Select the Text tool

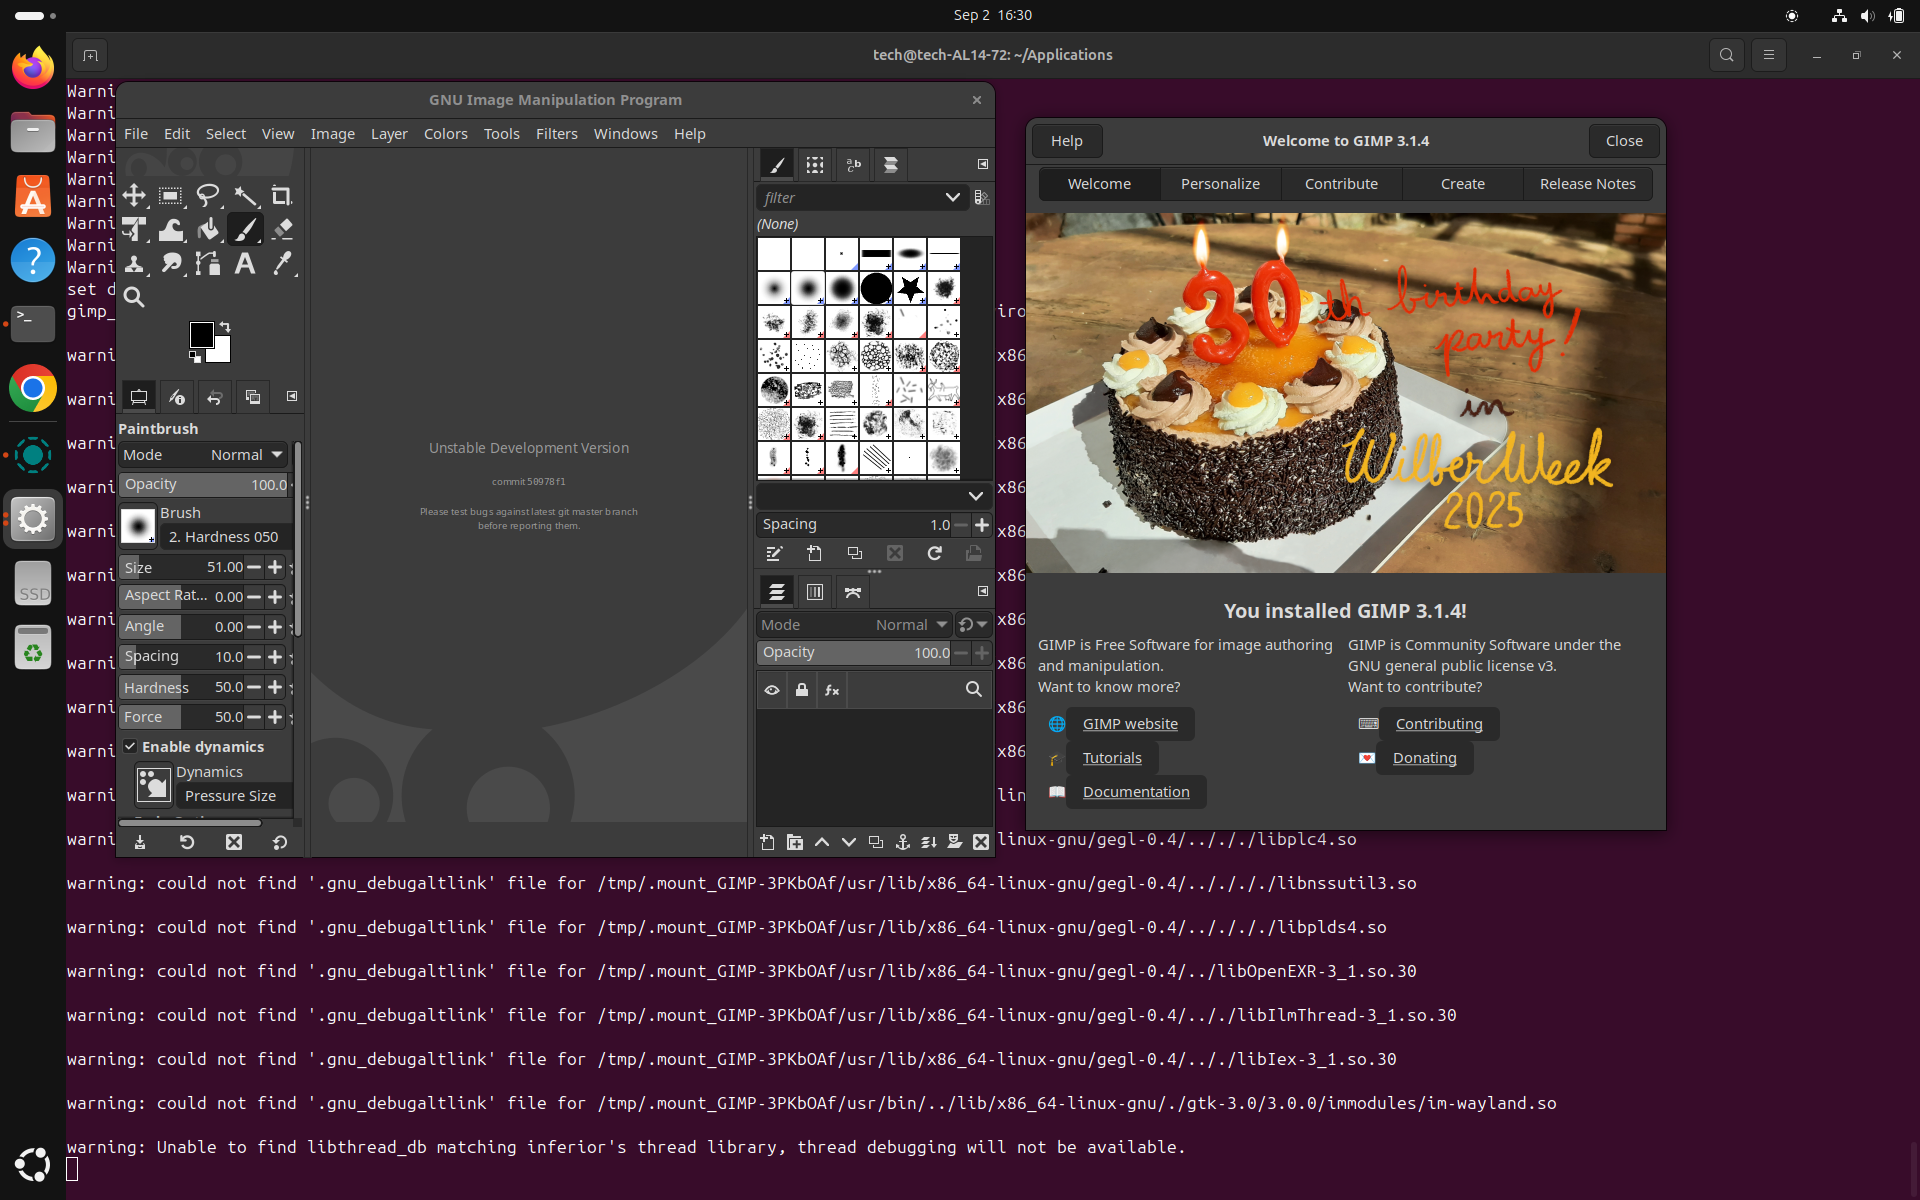(245, 263)
